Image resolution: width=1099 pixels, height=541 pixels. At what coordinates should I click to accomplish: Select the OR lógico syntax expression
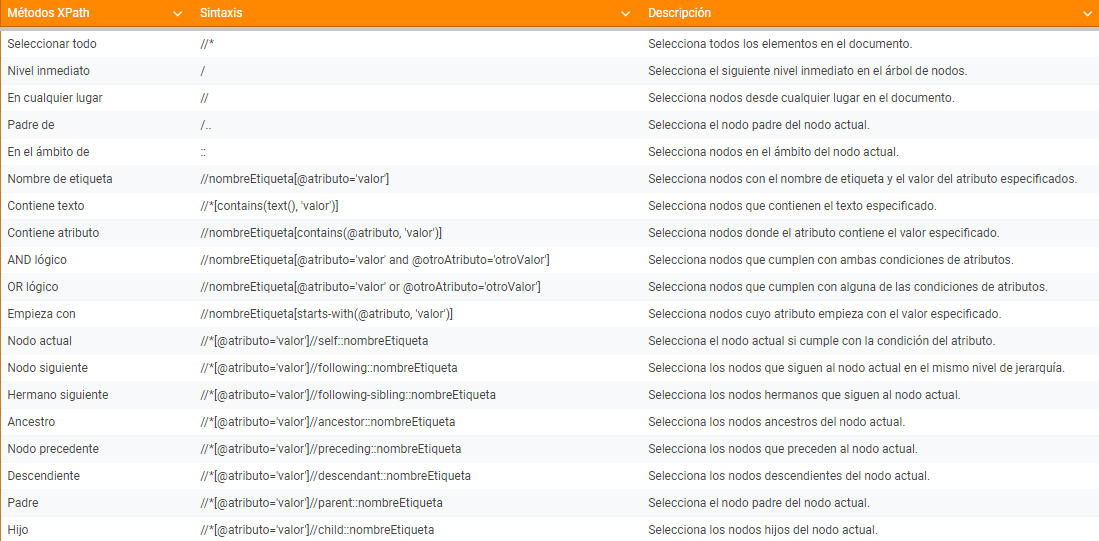click(x=371, y=287)
